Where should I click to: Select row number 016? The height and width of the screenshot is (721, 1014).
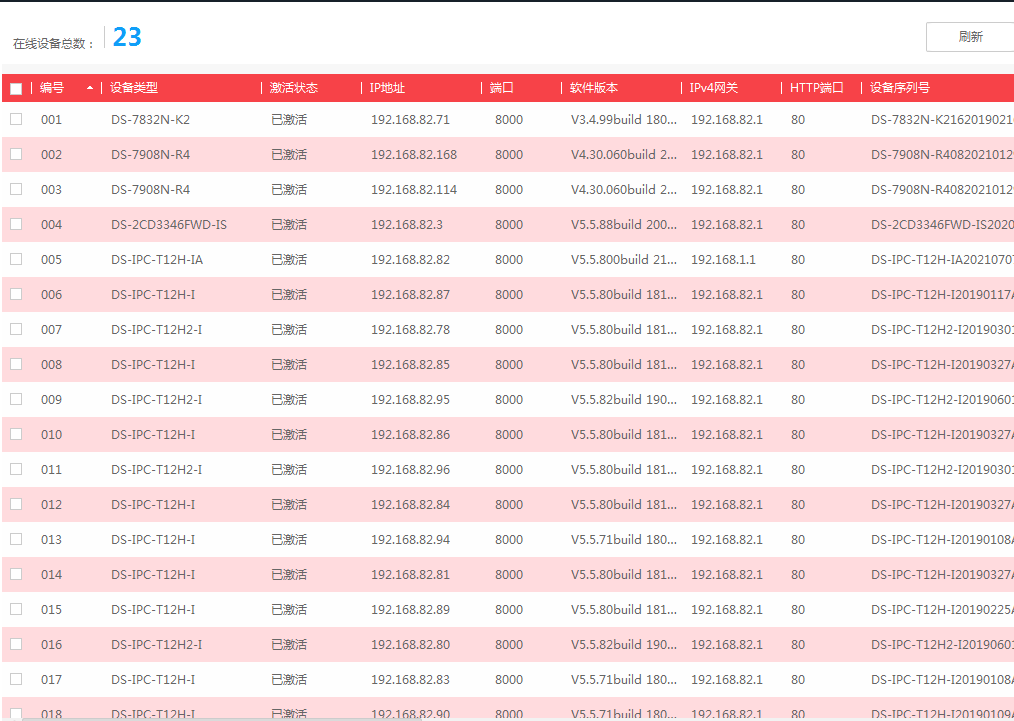coord(51,644)
